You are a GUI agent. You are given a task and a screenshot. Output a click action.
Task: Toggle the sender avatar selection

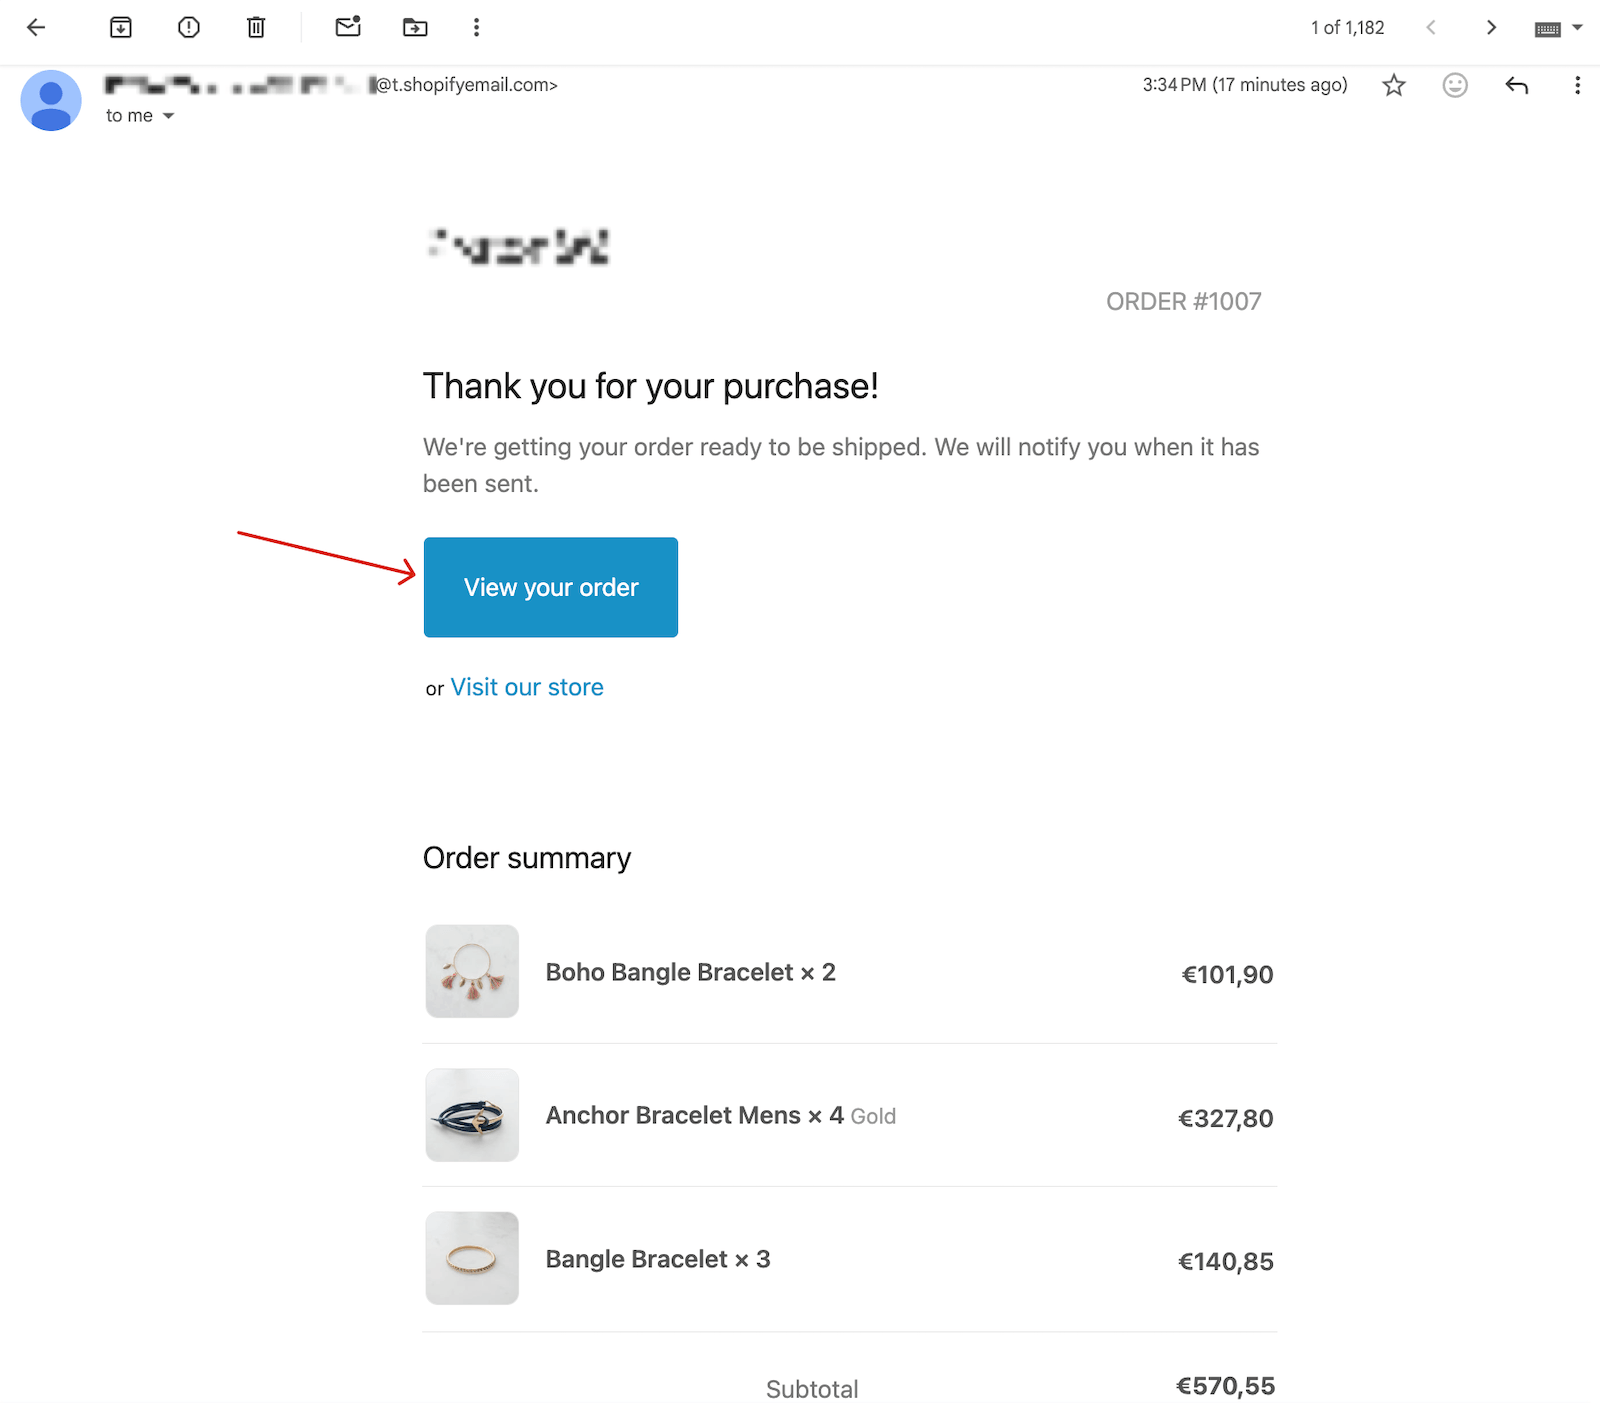coord(50,101)
